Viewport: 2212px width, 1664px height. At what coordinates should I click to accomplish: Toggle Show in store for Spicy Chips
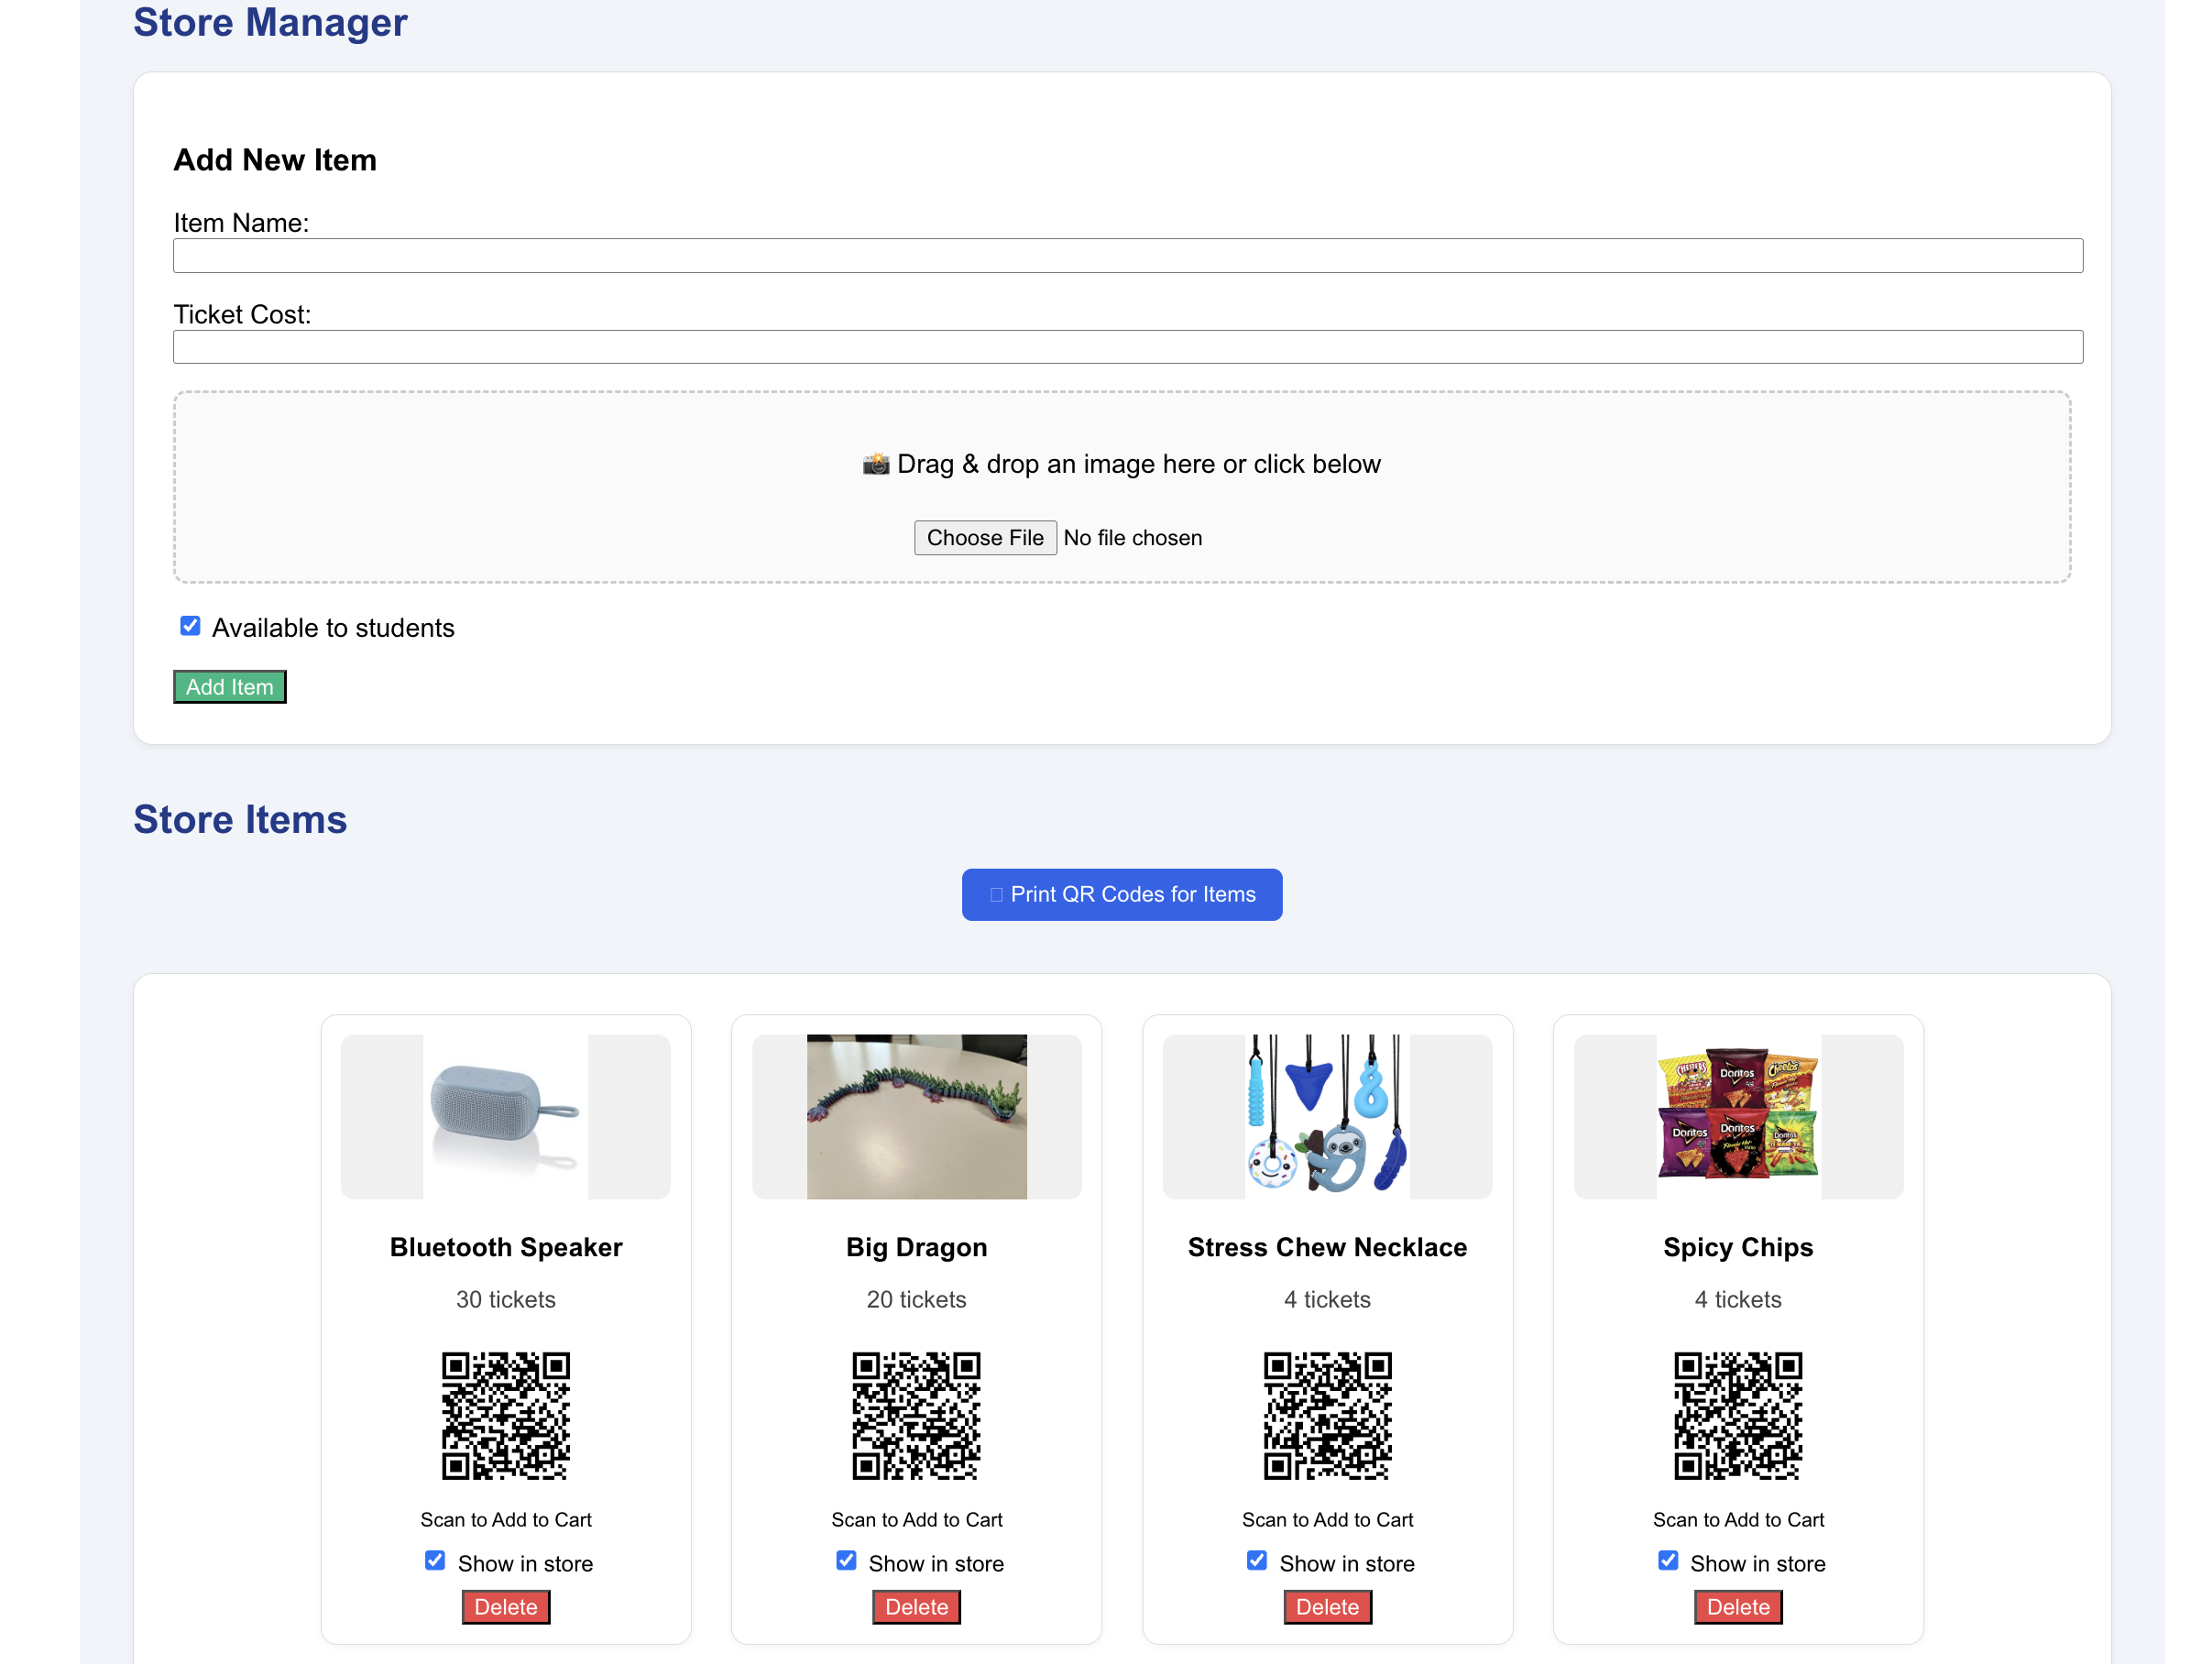1668,1561
